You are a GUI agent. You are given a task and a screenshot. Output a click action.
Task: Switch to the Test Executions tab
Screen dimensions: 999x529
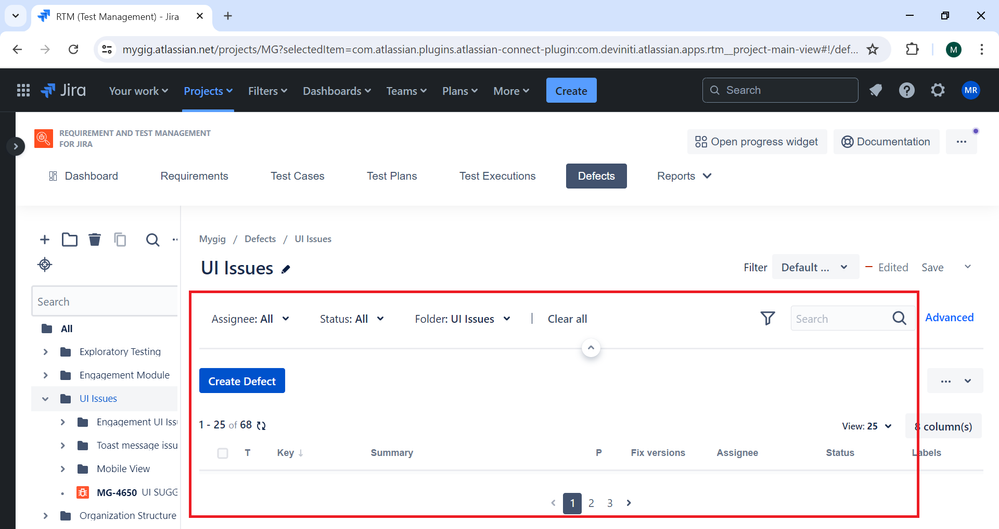[x=498, y=176]
